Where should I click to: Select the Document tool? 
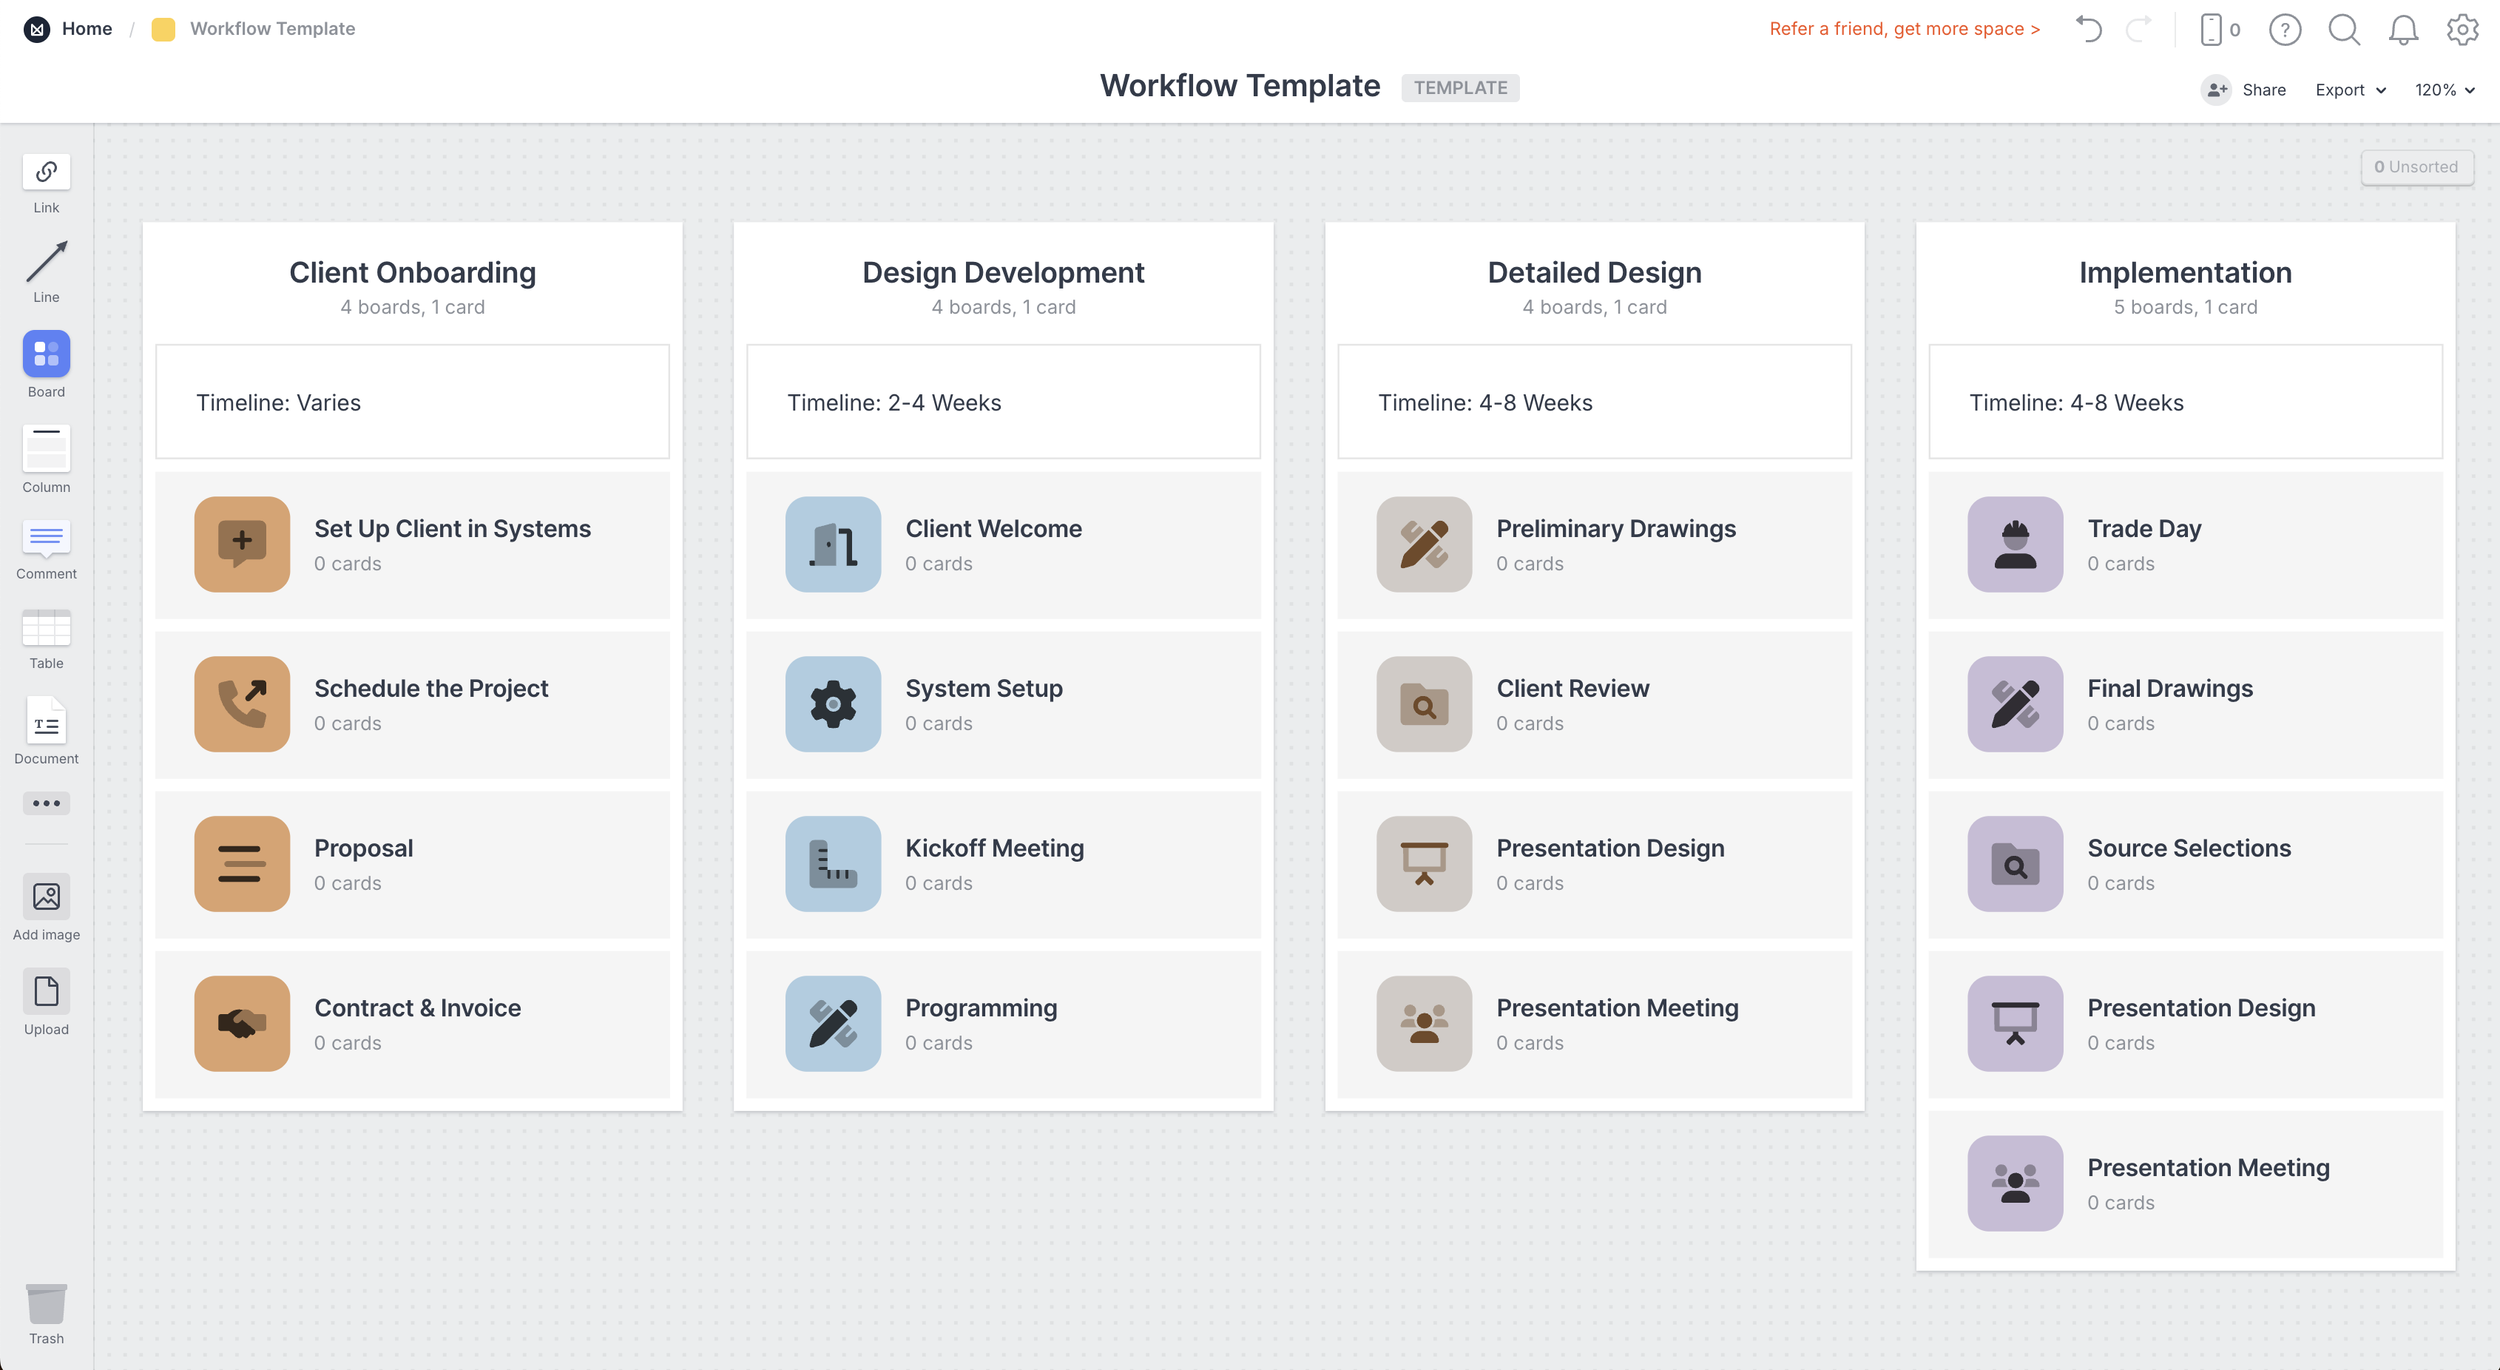pyautogui.click(x=46, y=723)
